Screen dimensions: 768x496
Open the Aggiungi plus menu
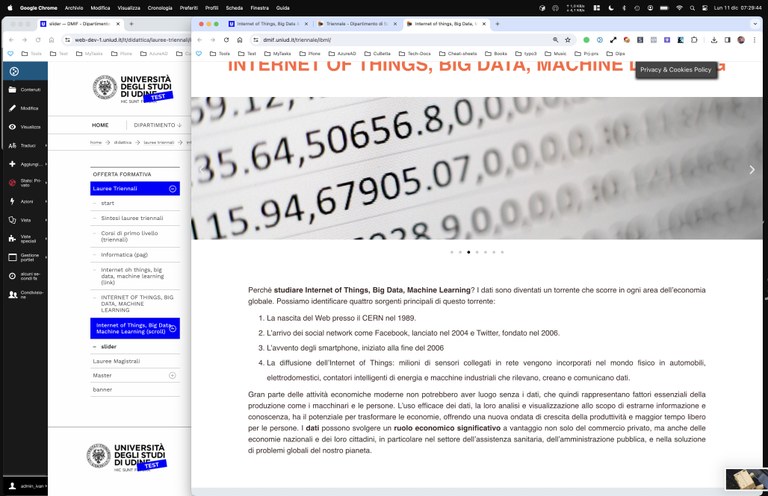25,164
